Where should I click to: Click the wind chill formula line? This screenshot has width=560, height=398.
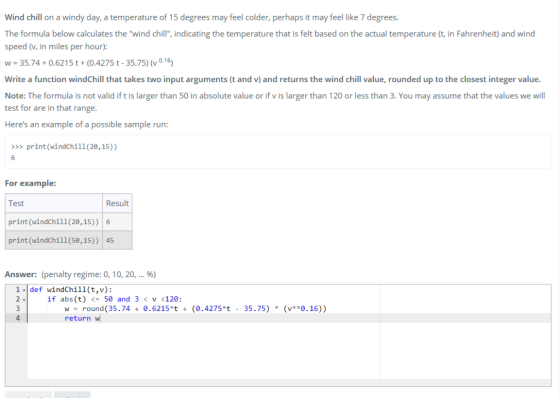coord(89,63)
